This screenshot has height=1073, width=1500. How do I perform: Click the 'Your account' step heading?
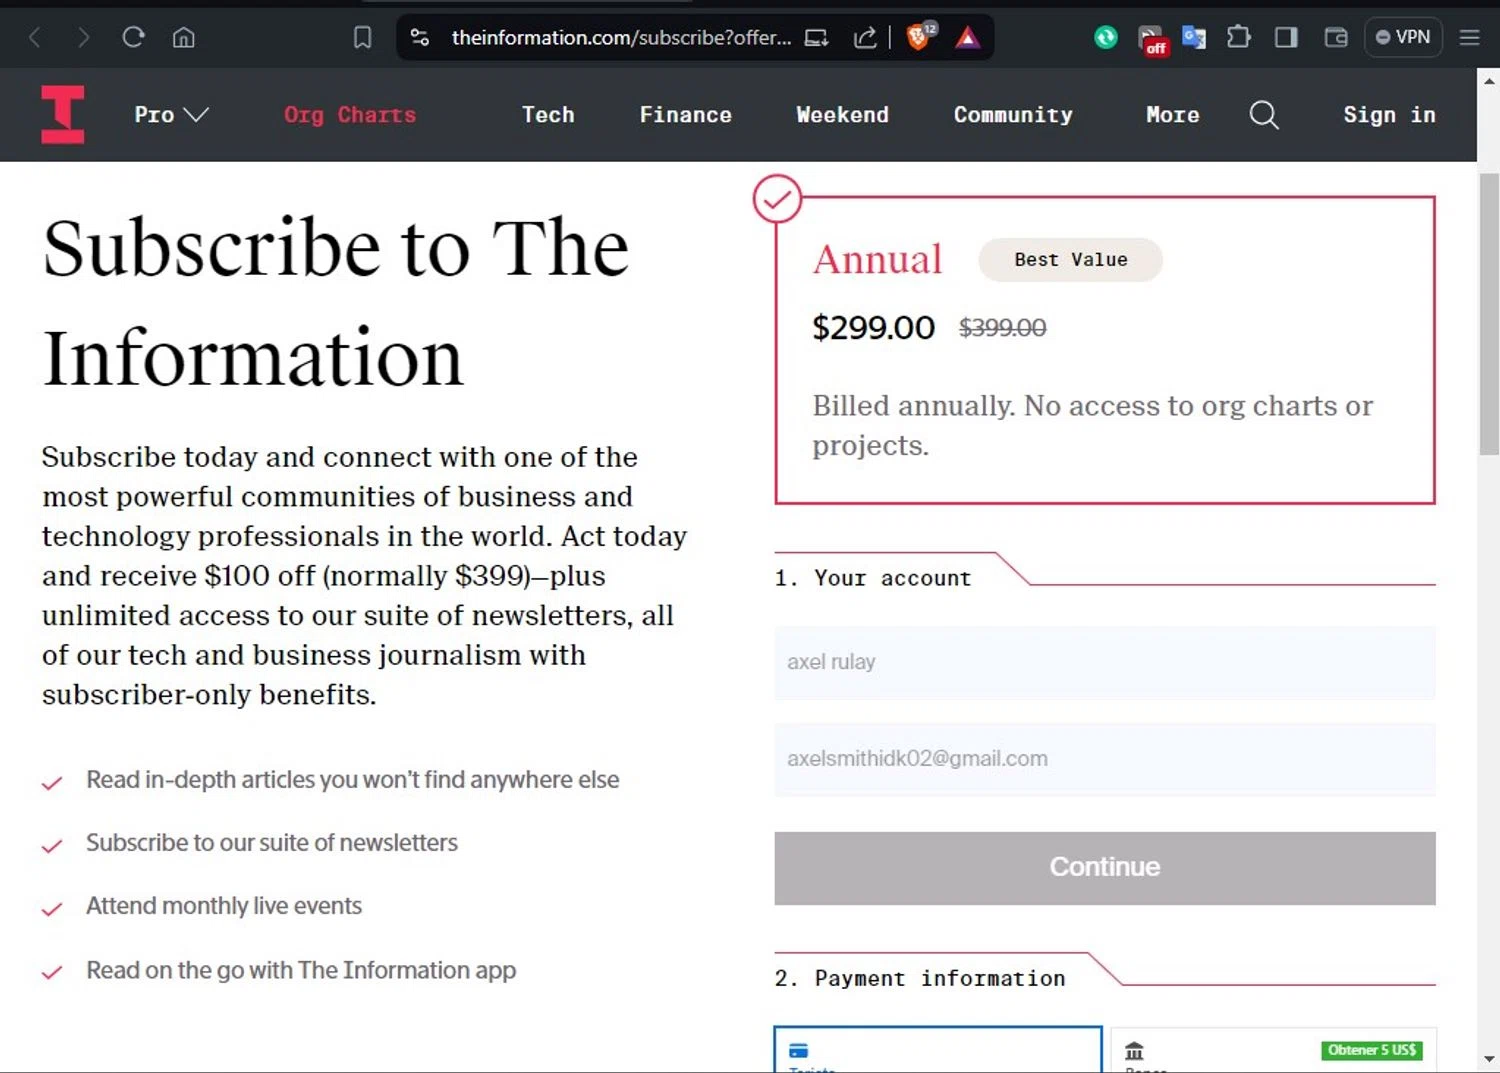pyautogui.click(x=872, y=578)
